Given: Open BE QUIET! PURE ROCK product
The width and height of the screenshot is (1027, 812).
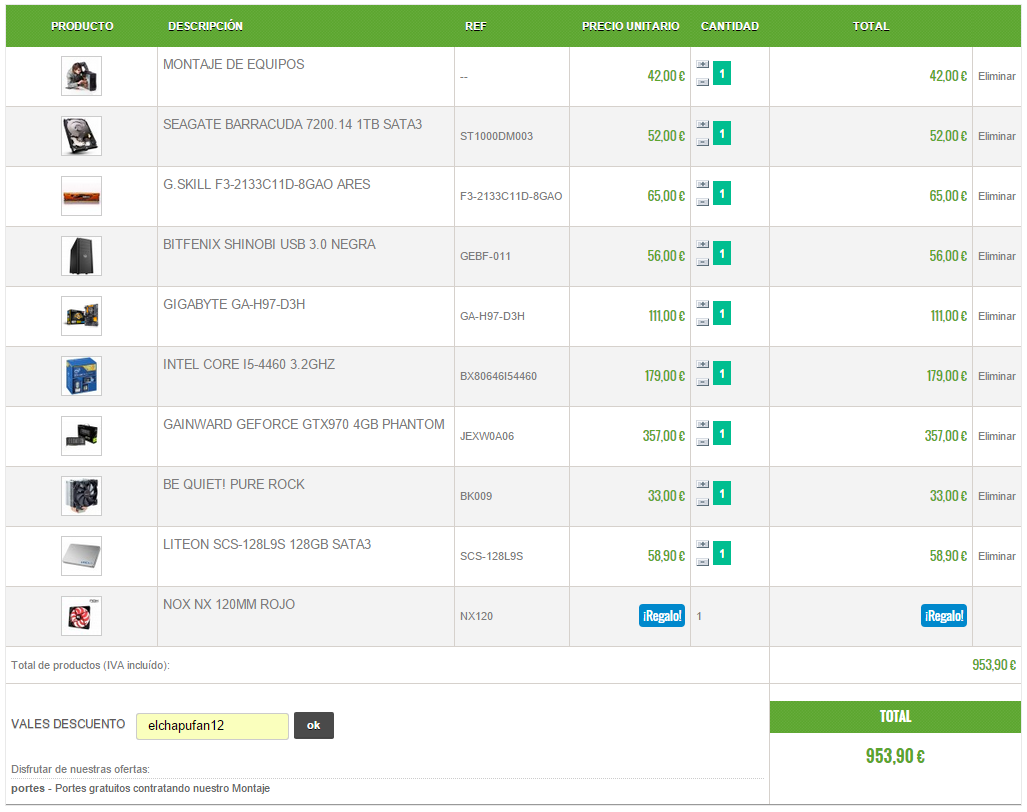Looking at the screenshot, I should (x=234, y=485).
